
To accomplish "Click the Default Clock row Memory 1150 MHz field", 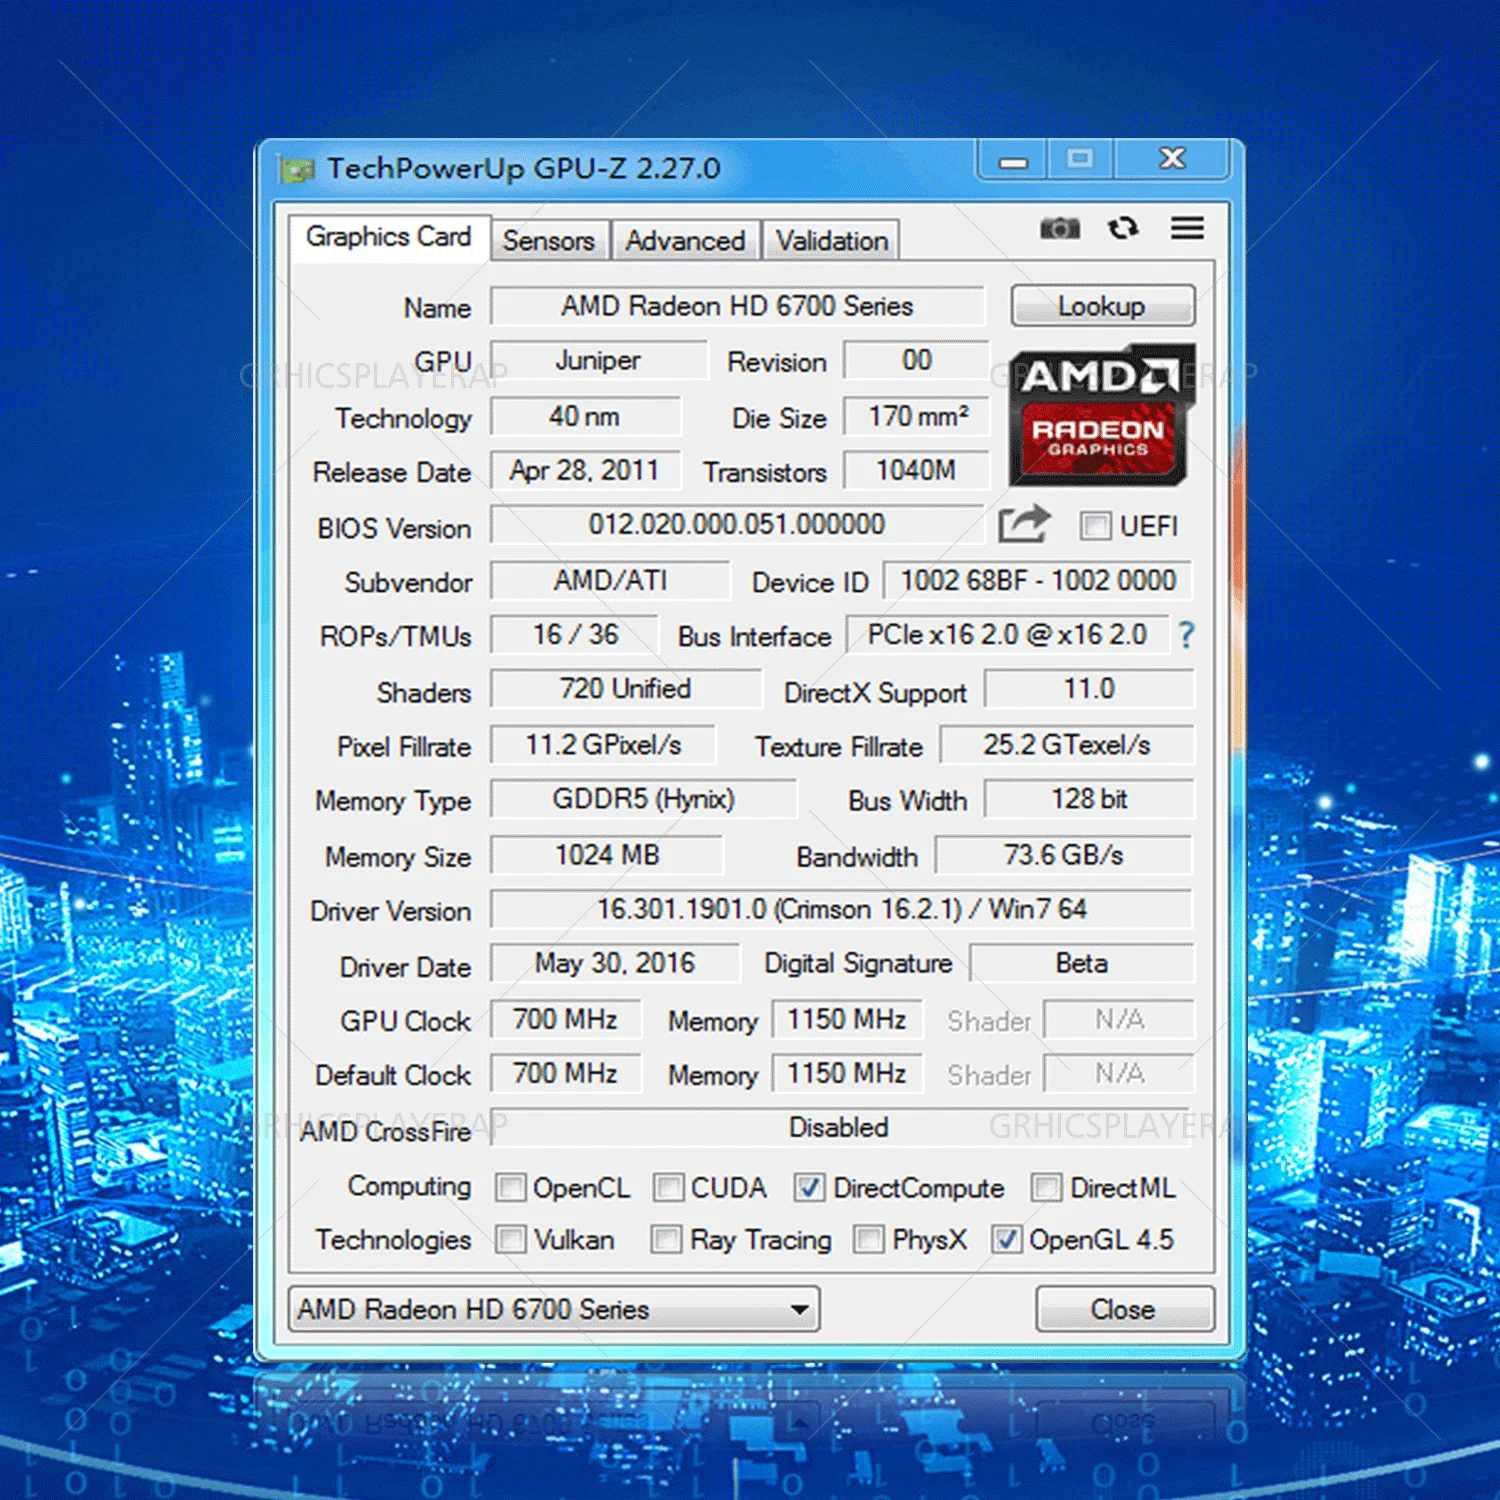I will coord(847,1072).
